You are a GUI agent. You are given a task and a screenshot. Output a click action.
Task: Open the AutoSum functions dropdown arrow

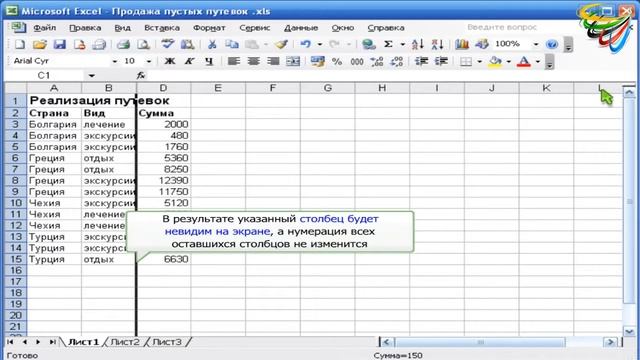click(x=402, y=44)
